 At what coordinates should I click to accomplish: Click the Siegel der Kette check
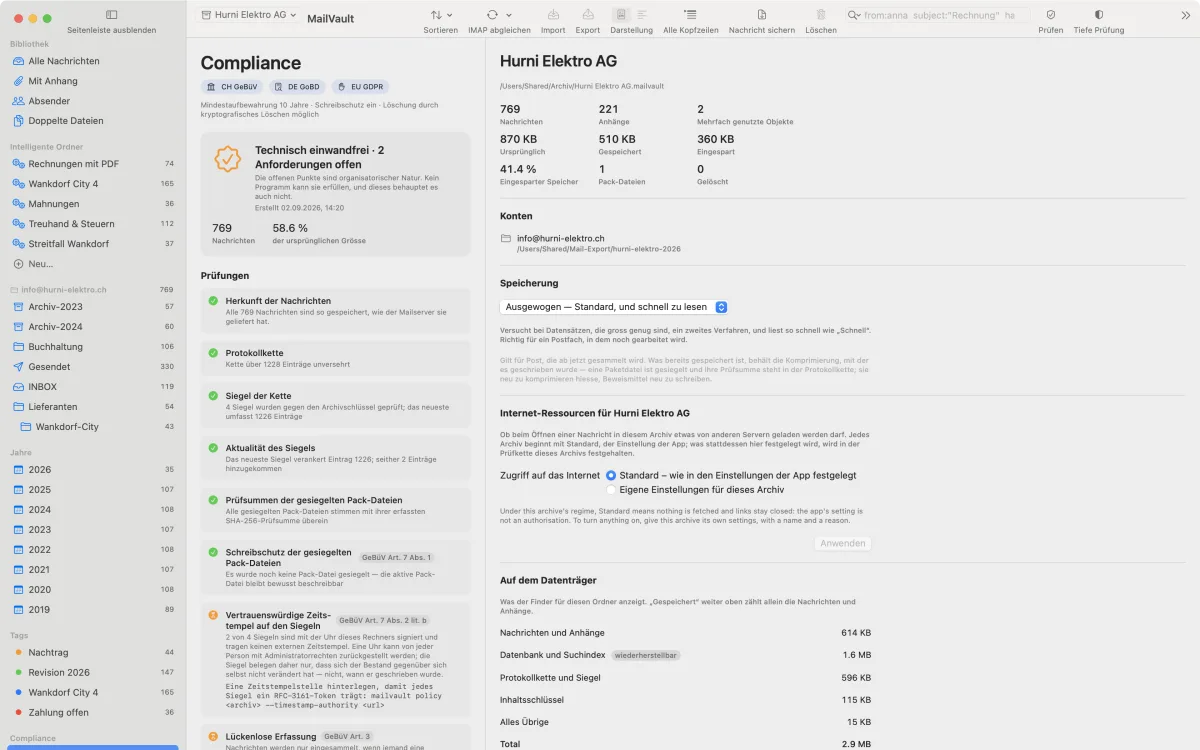coord(335,406)
